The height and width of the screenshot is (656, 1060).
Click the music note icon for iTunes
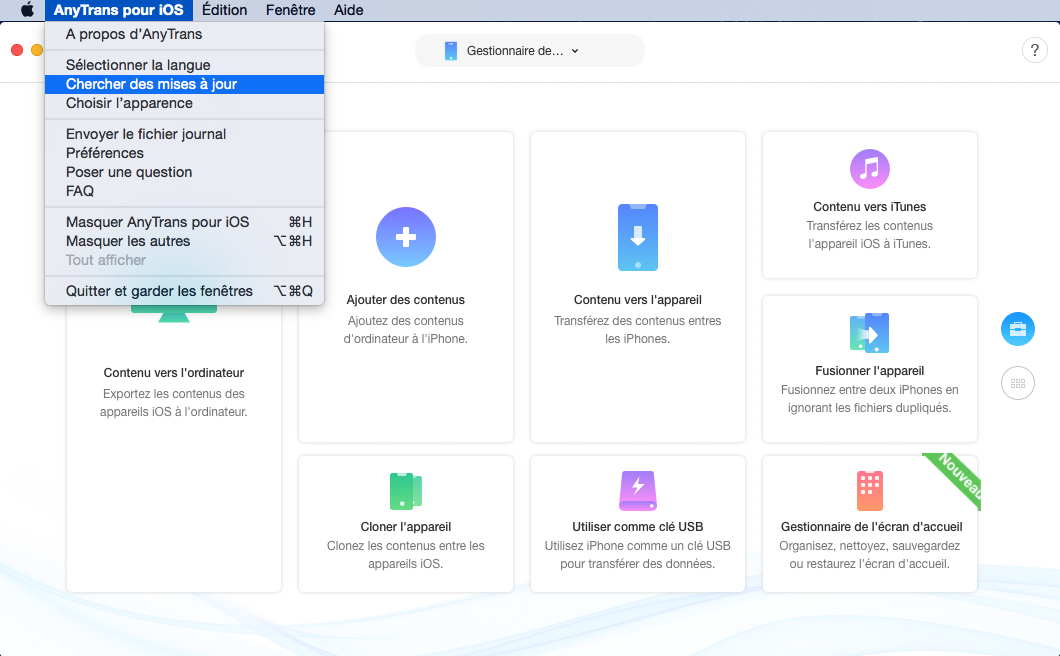tap(869, 168)
